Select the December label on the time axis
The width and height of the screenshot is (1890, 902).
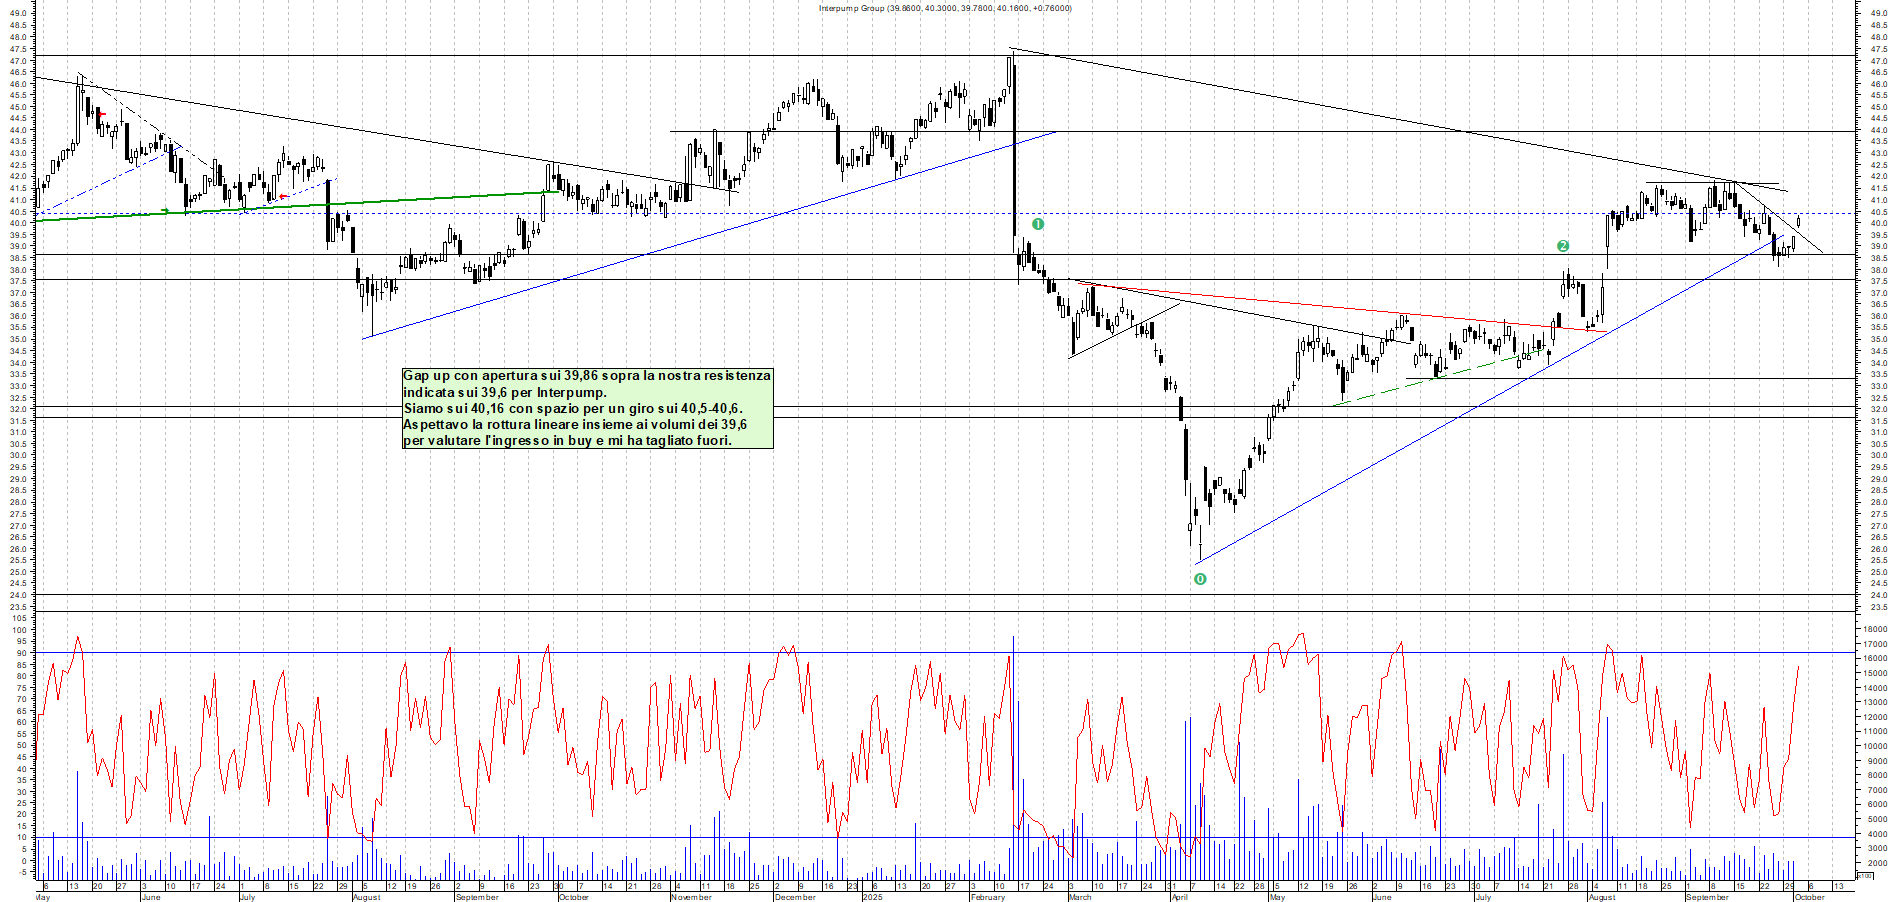795,897
